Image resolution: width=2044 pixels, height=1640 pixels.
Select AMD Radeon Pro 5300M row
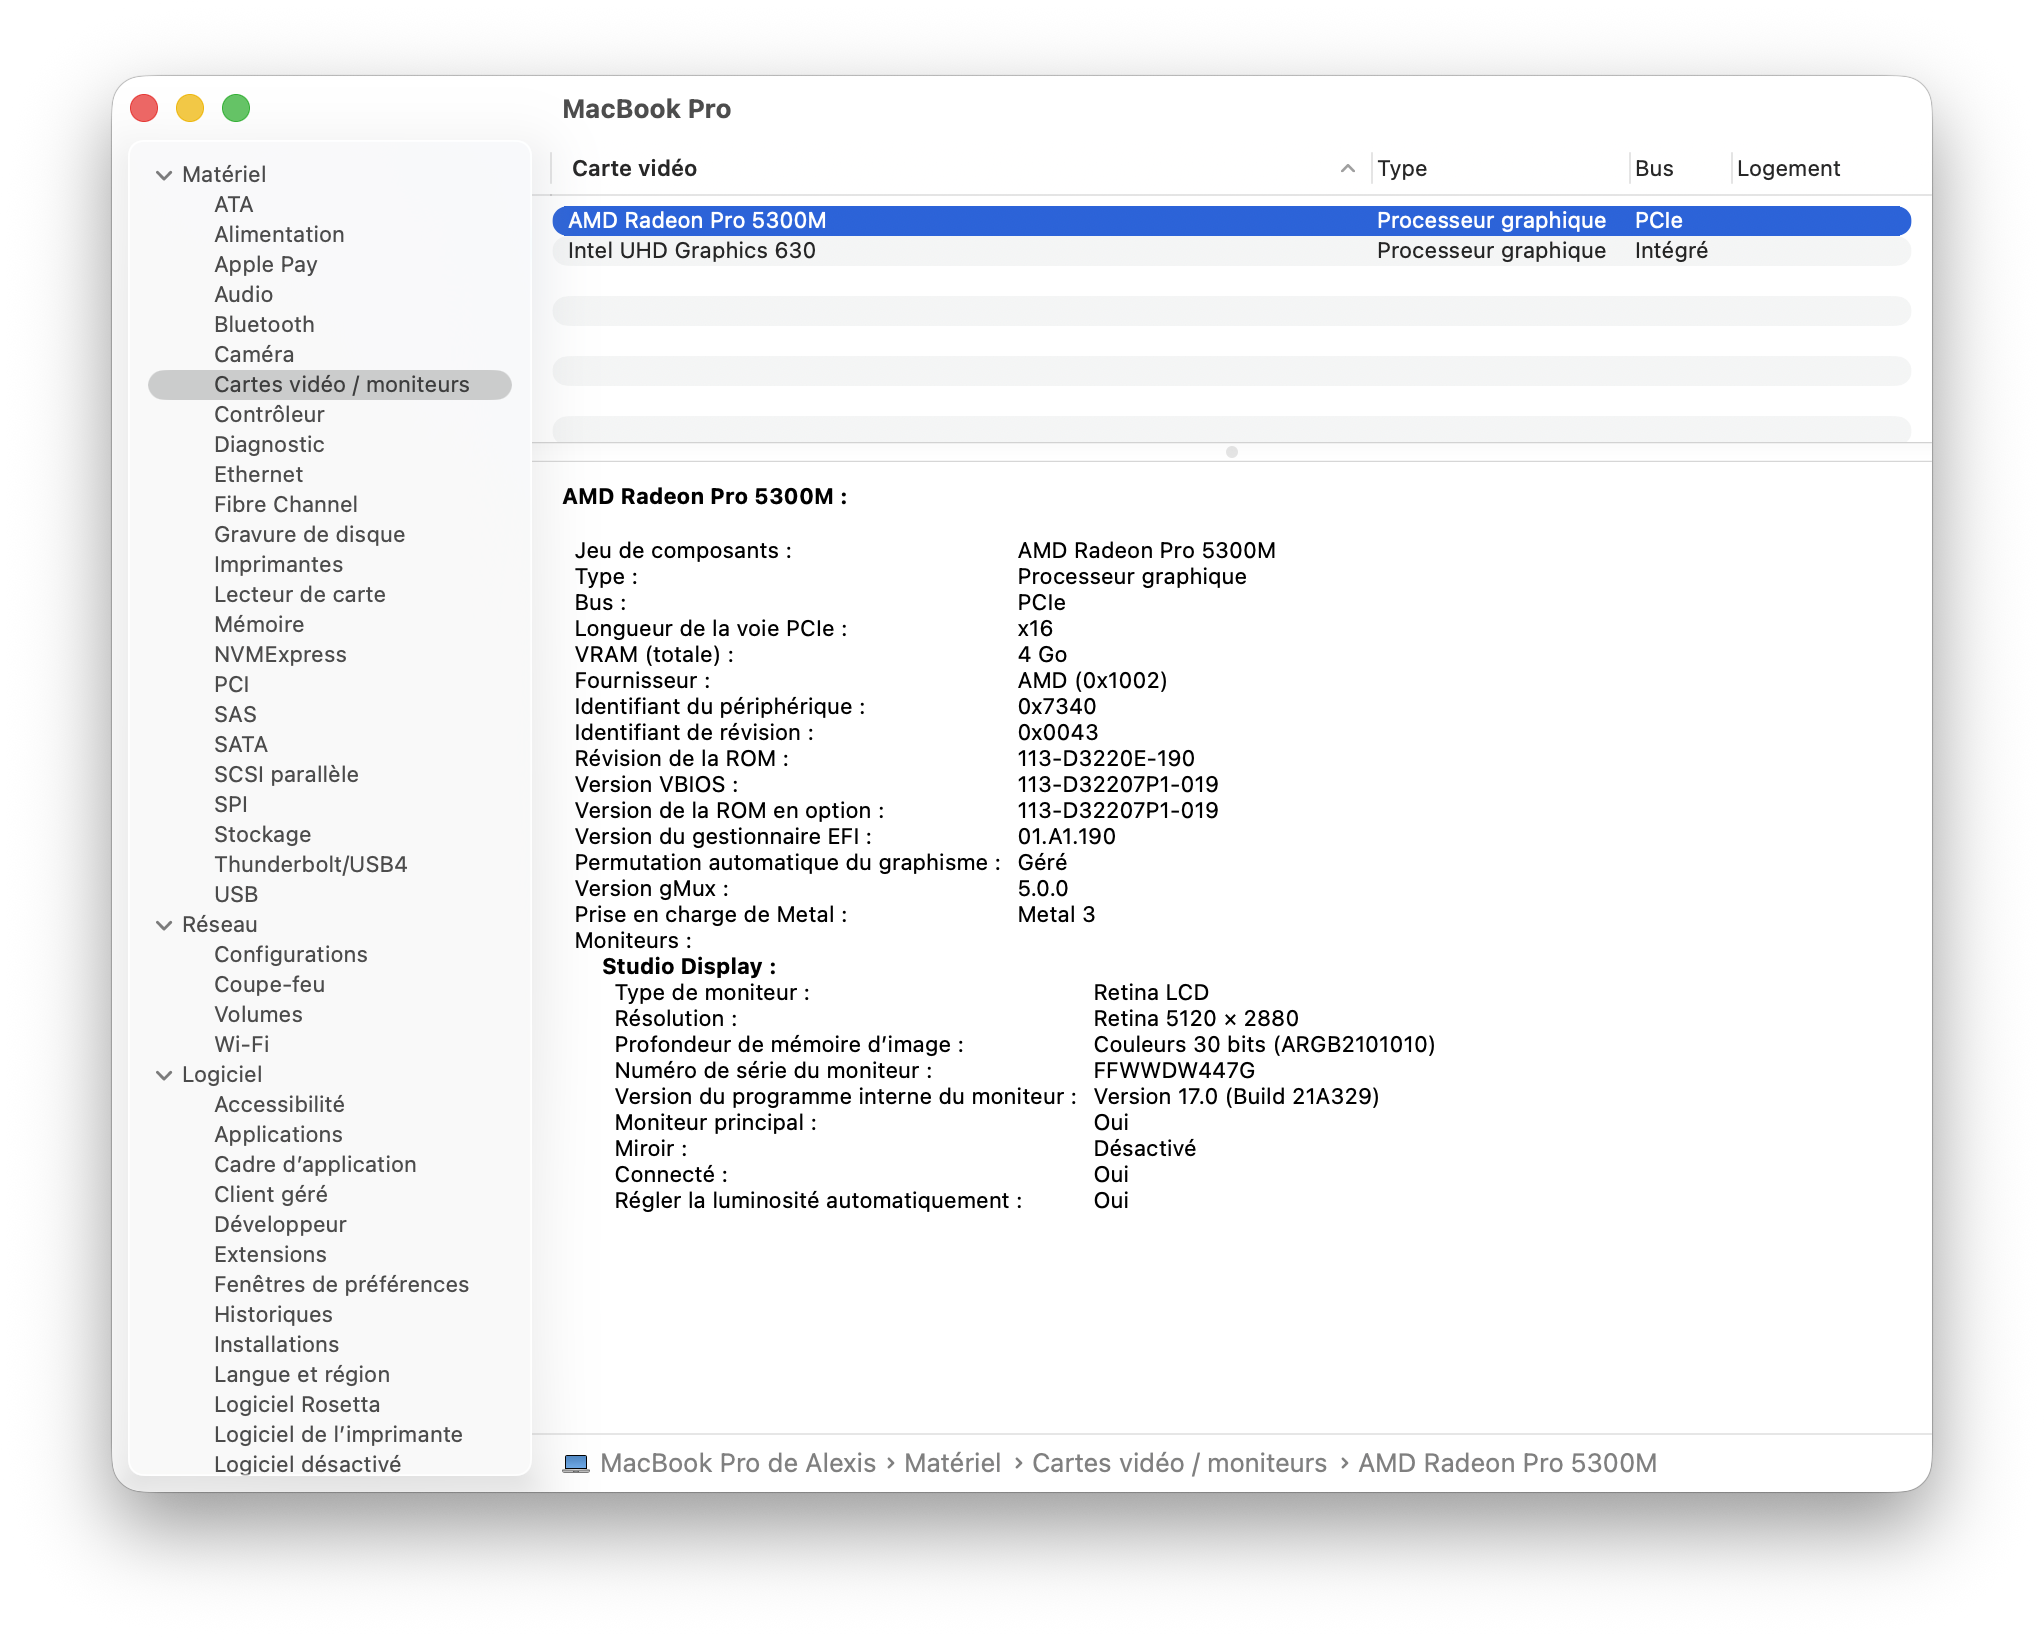click(1232, 221)
